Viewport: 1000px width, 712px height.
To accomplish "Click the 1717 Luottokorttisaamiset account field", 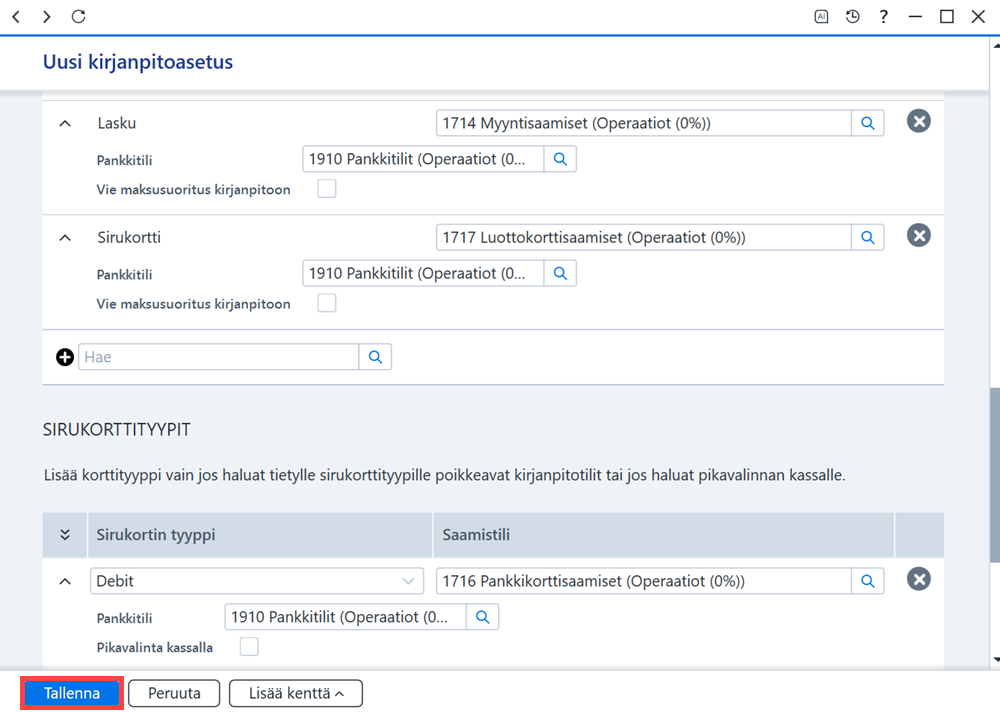I will click(x=643, y=237).
